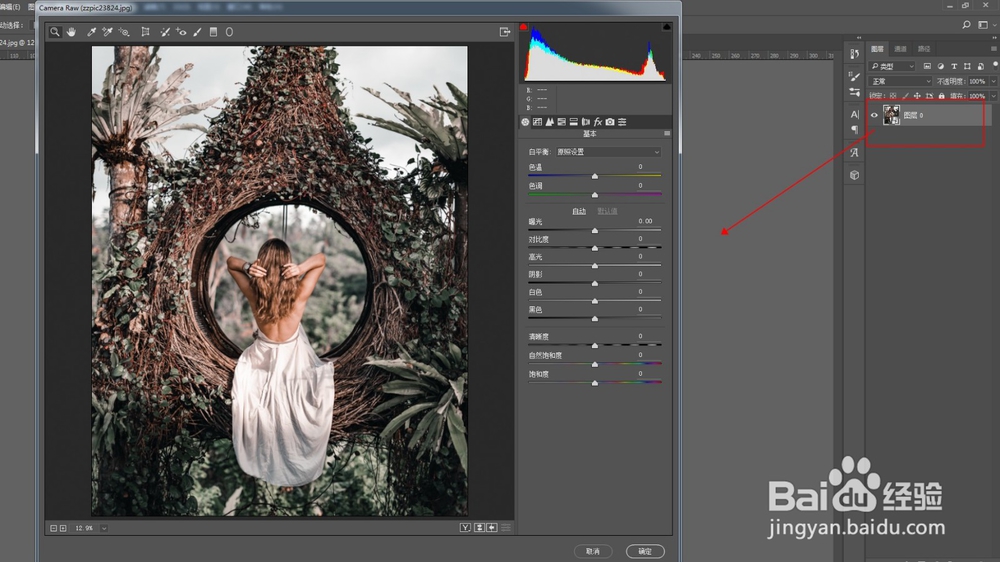
Task: Click the 取消 cancel button
Action: pos(592,551)
